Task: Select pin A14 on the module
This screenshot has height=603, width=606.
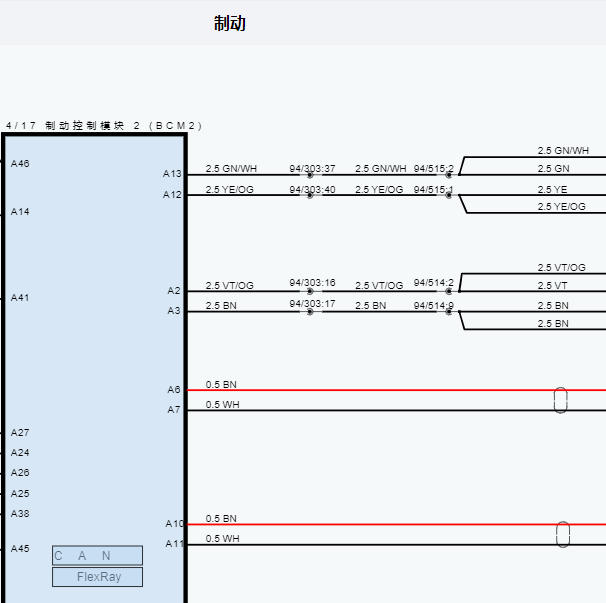Action: coord(20,211)
